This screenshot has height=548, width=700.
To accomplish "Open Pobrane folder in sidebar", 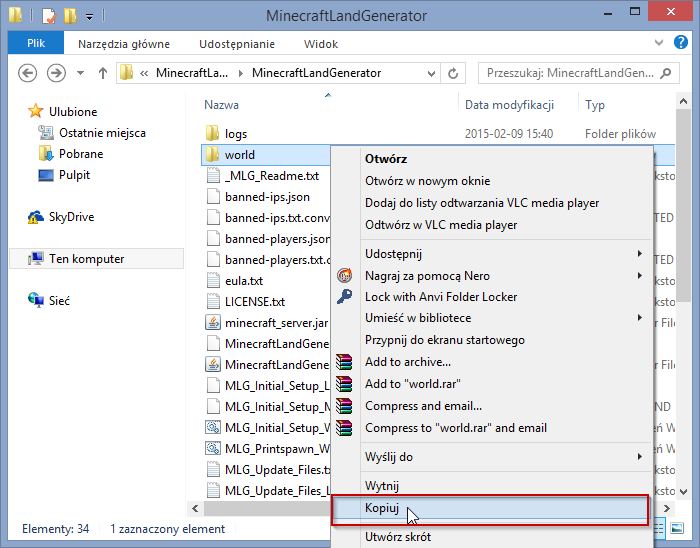I will click(x=81, y=154).
